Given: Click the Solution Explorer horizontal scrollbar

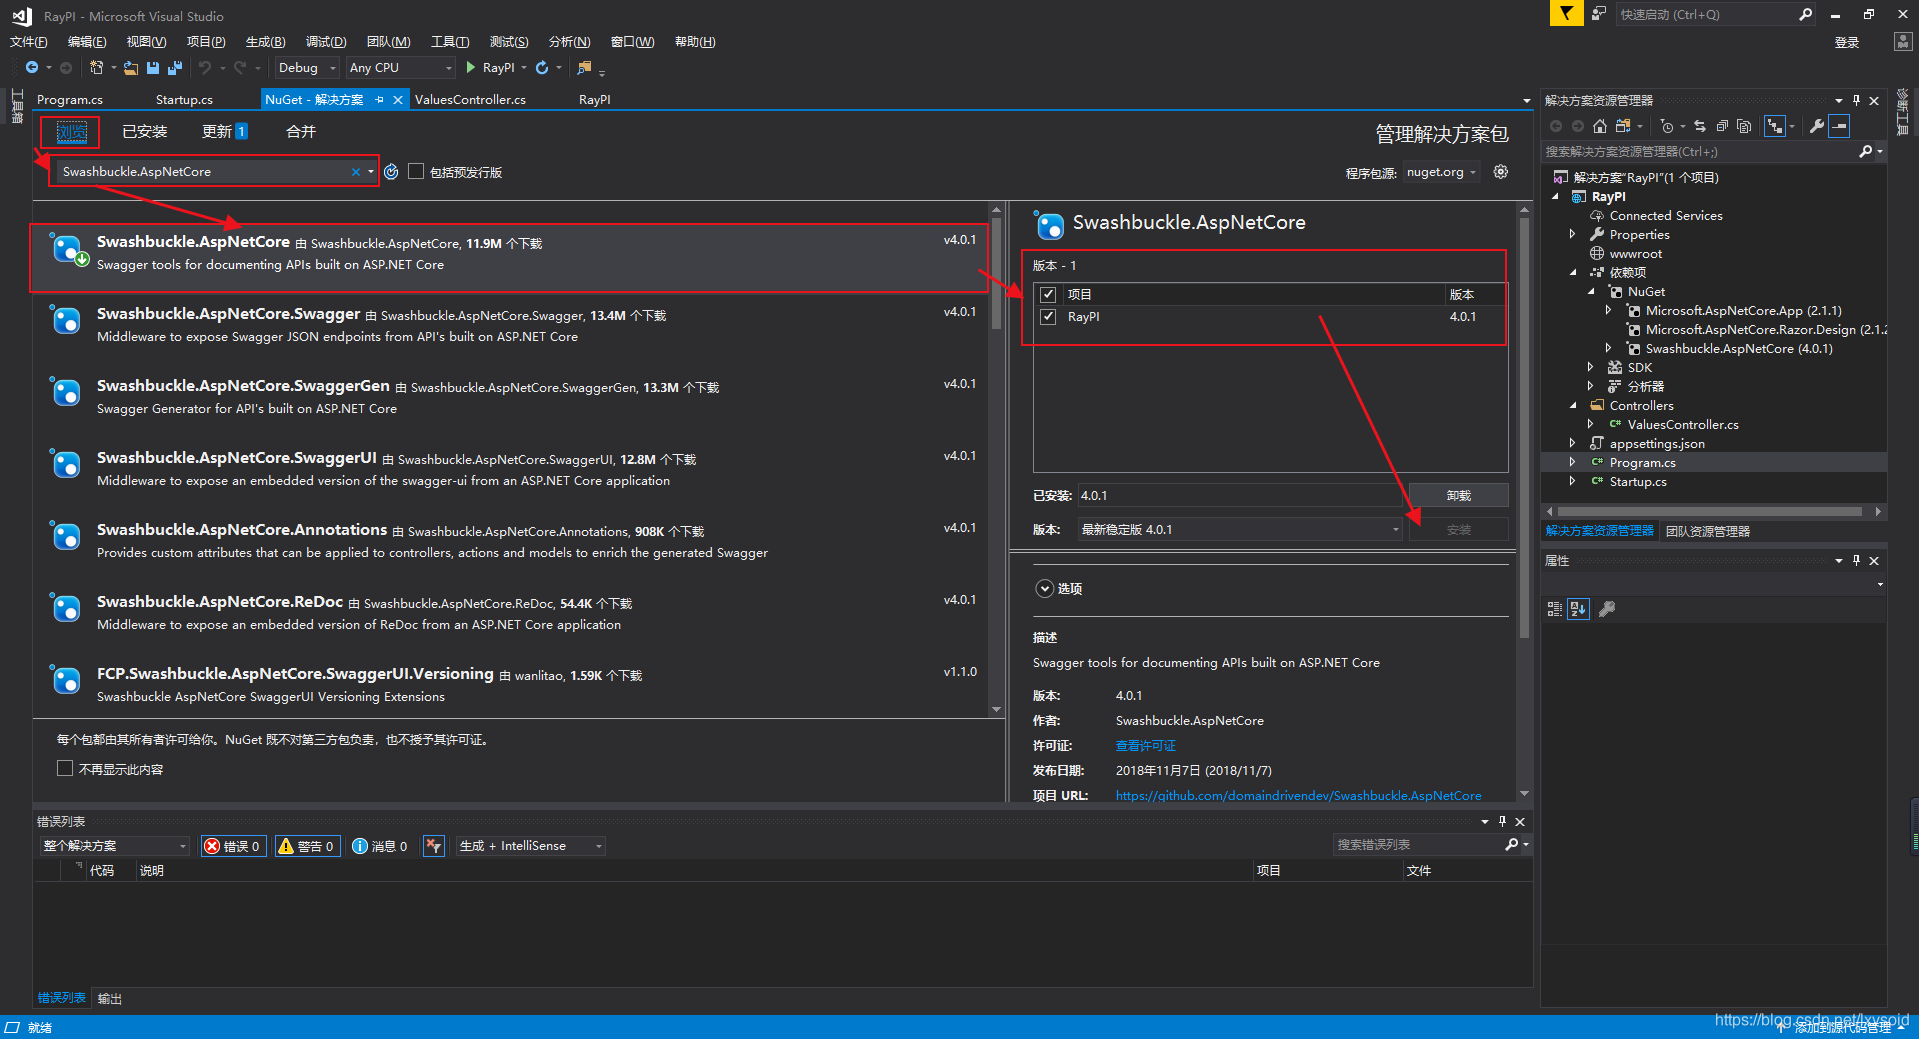Looking at the screenshot, I should click(1711, 512).
